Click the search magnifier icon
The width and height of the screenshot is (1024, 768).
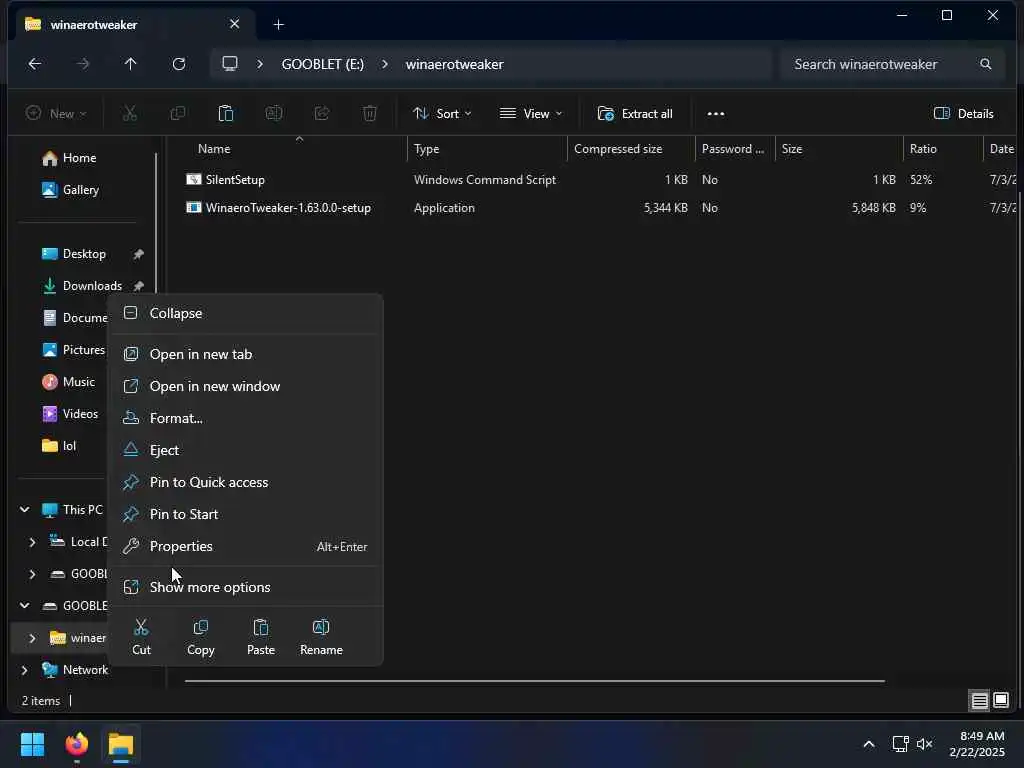click(985, 64)
